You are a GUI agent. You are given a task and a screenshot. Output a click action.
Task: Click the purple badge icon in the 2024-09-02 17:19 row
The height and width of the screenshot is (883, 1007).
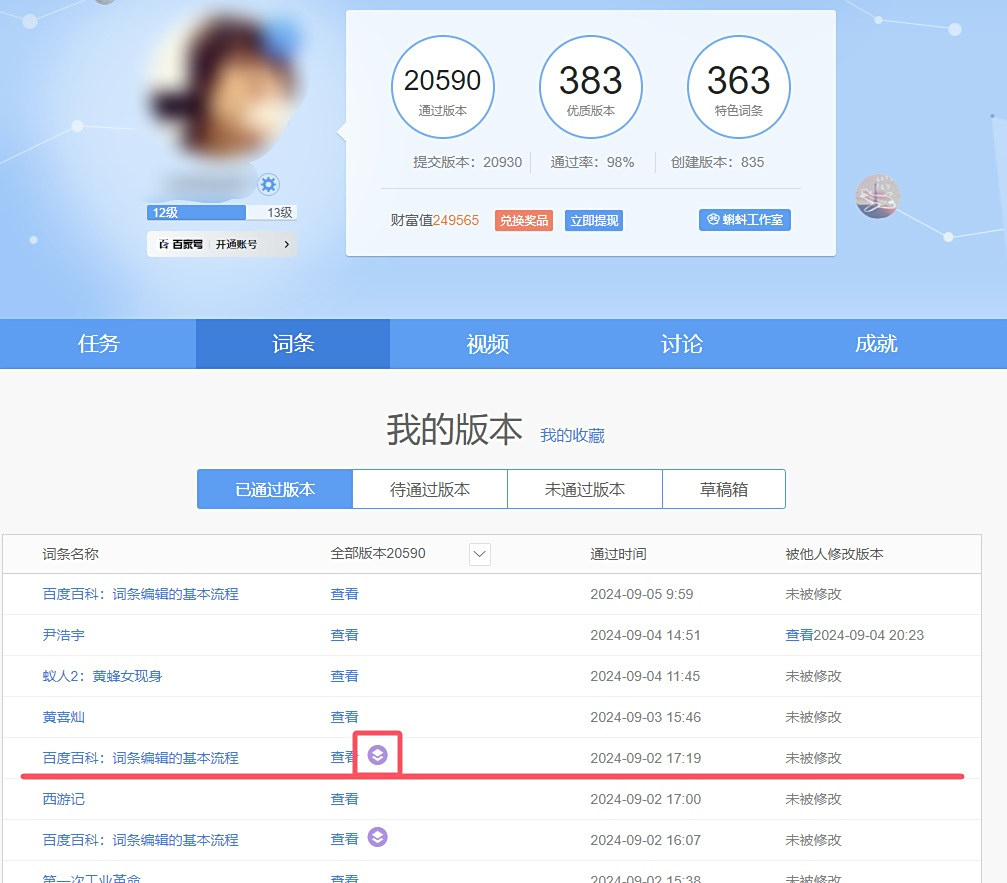click(378, 755)
